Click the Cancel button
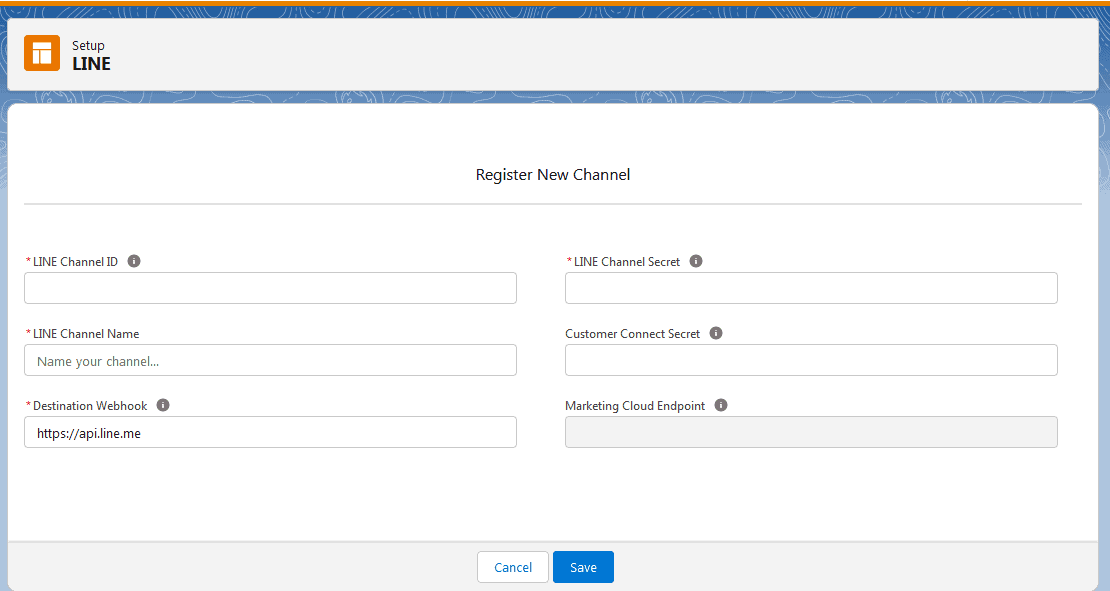The width and height of the screenshot is (1110, 591). click(x=512, y=566)
